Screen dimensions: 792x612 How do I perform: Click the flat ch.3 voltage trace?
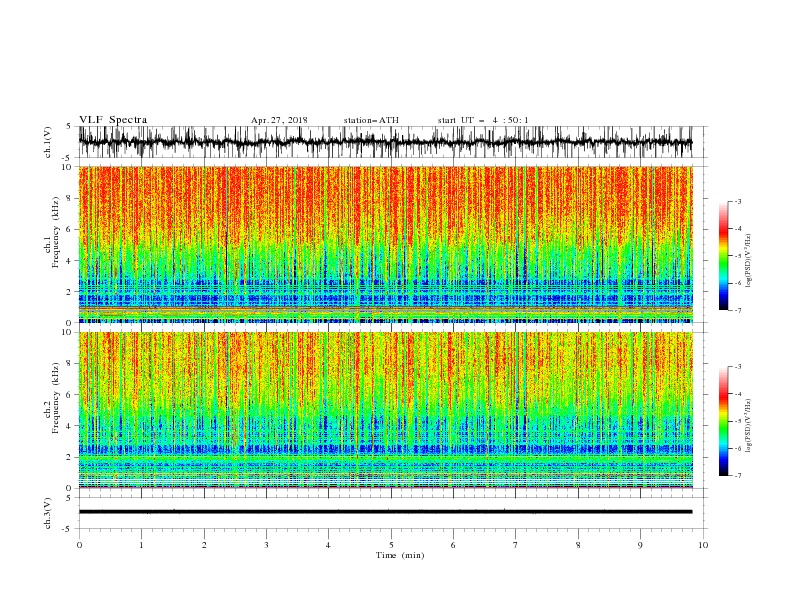tap(385, 512)
